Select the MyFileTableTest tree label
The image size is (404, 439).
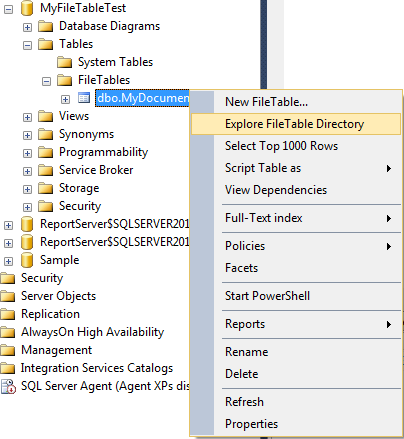(x=83, y=8)
